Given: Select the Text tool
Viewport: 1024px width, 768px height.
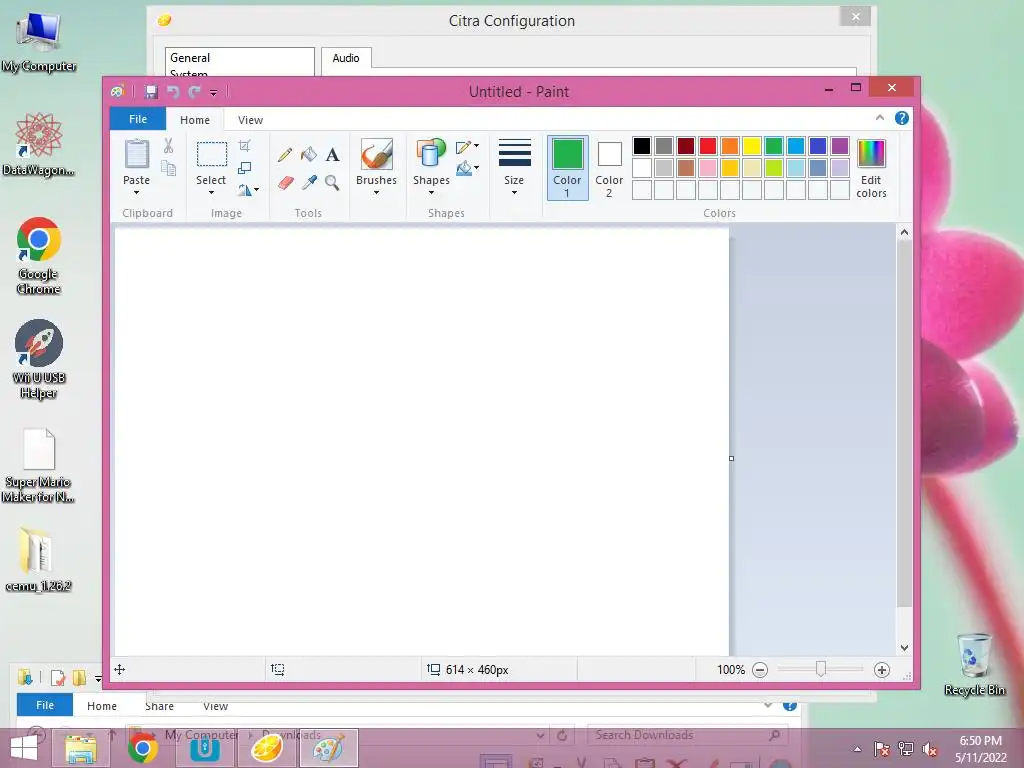Looking at the screenshot, I should tap(332, 155).
